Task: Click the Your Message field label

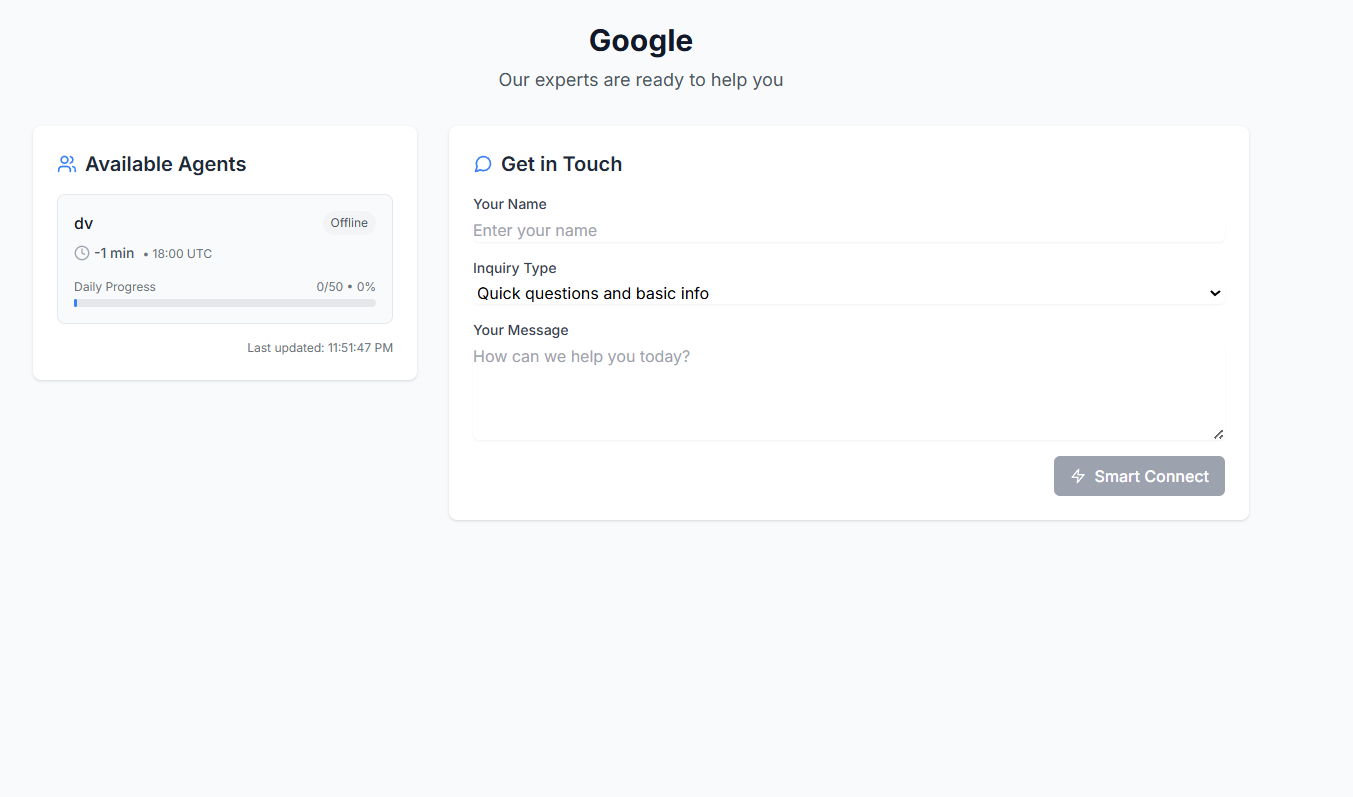Action: coord(520,329)
